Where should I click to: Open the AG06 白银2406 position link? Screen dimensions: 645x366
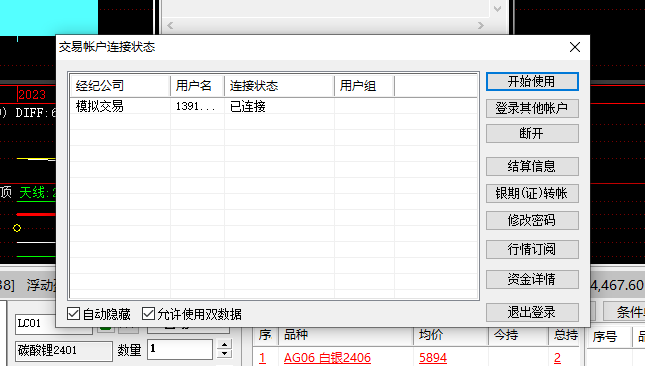[x=327, y=358]
